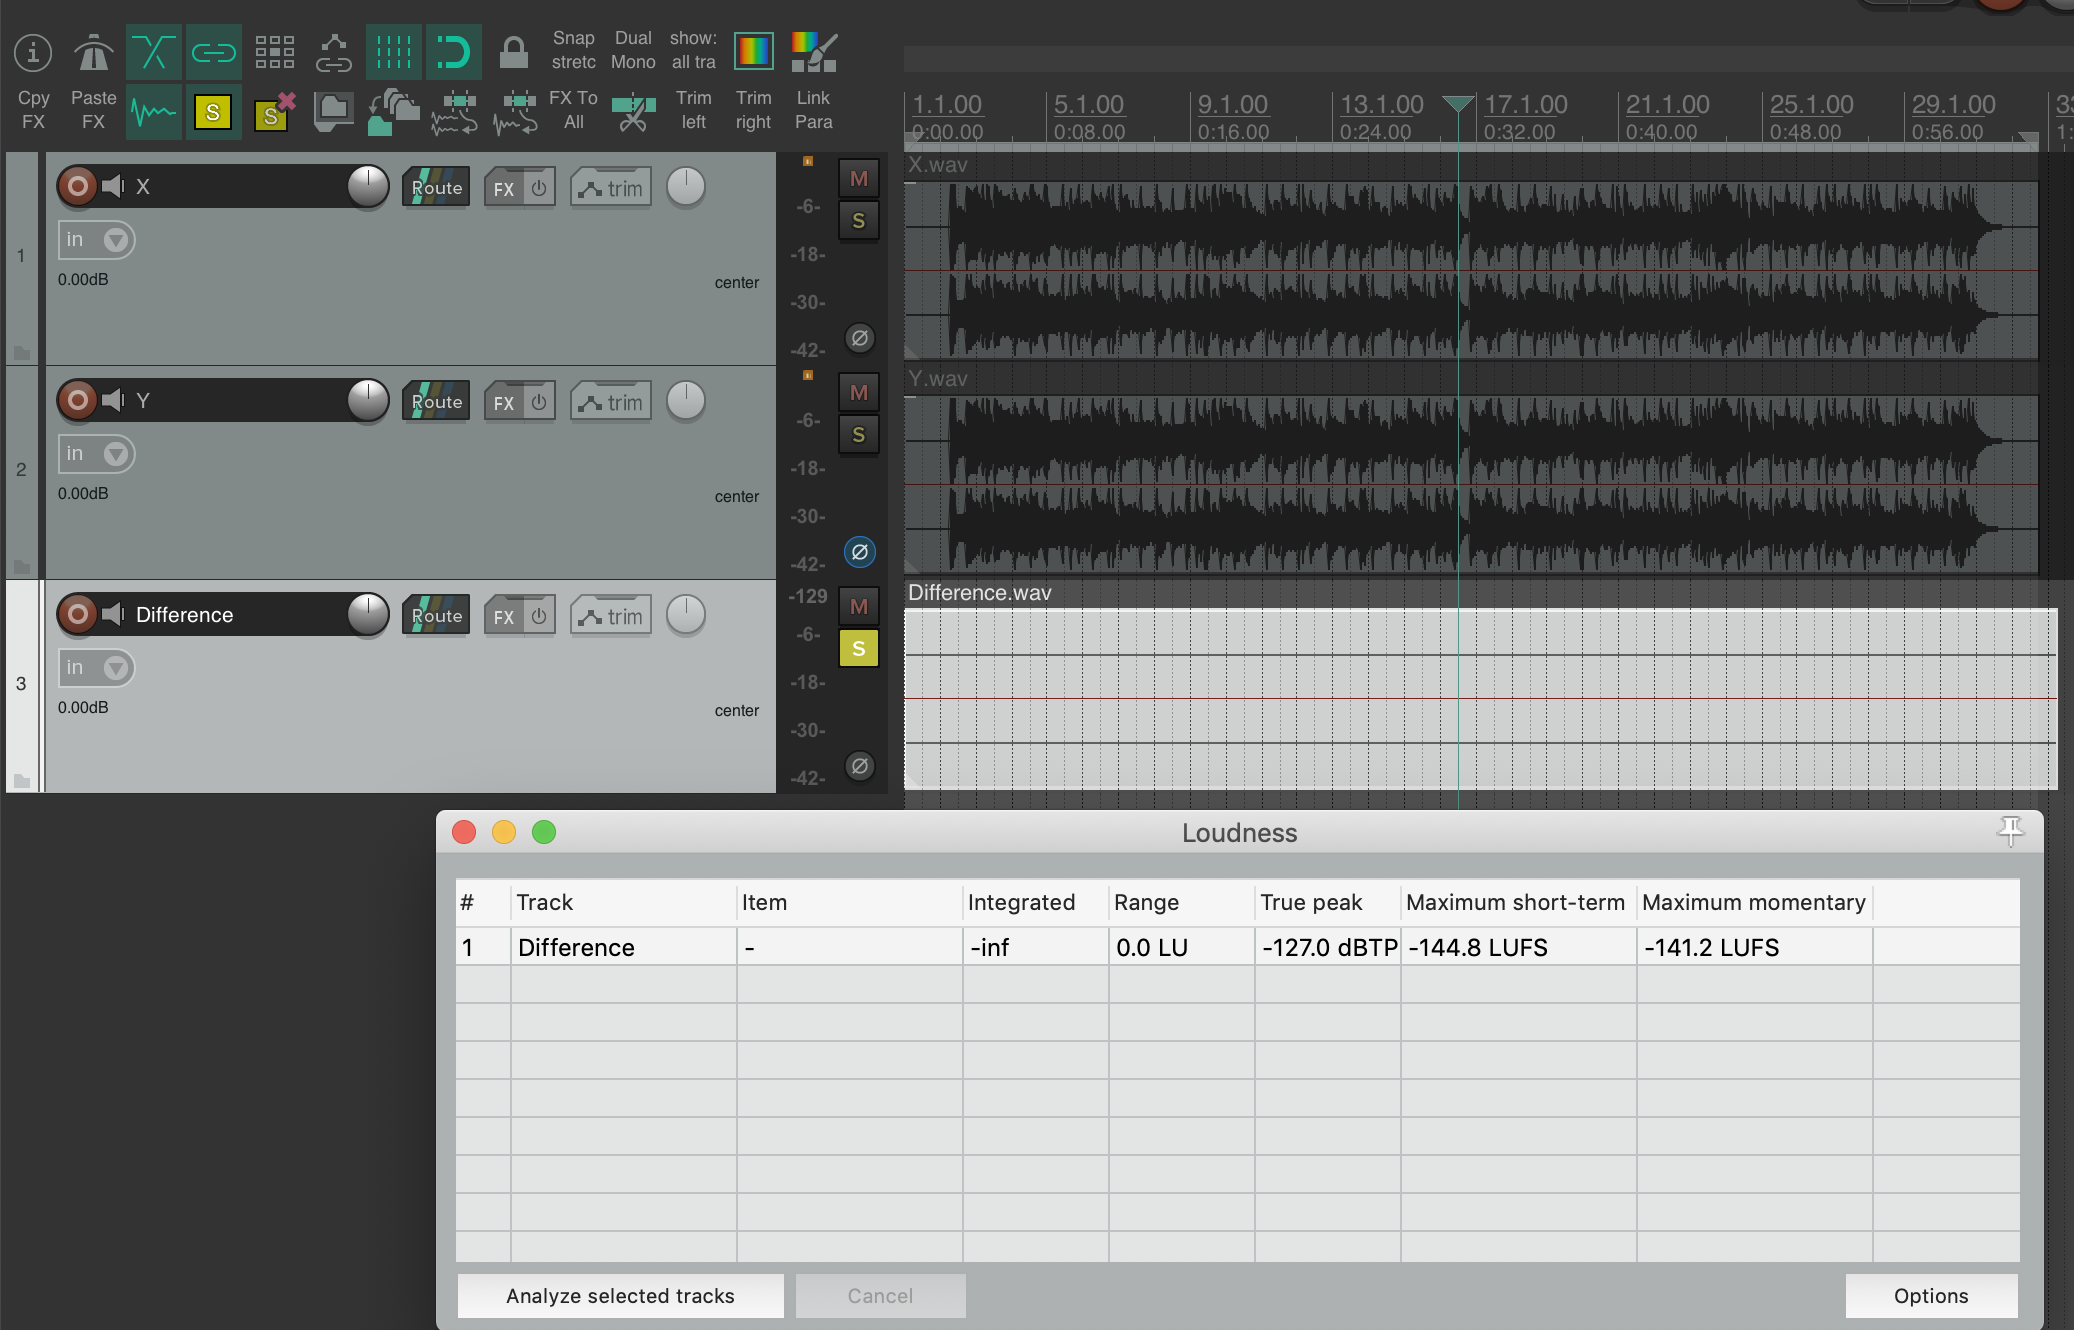This screenshot has width=2074, height=1330.
Task: Adjust volume knob on track X
Action: 368,186
